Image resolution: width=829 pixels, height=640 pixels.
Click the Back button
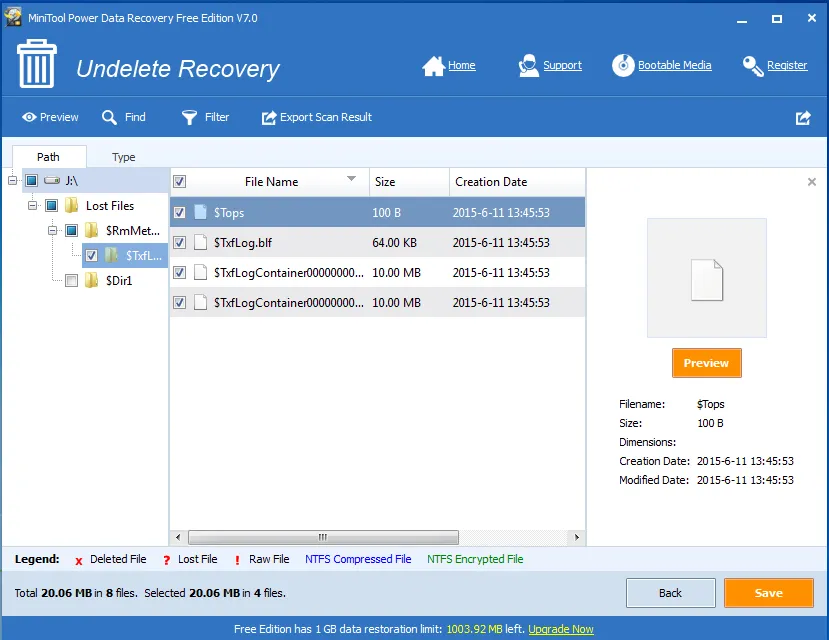pos(670,593)
